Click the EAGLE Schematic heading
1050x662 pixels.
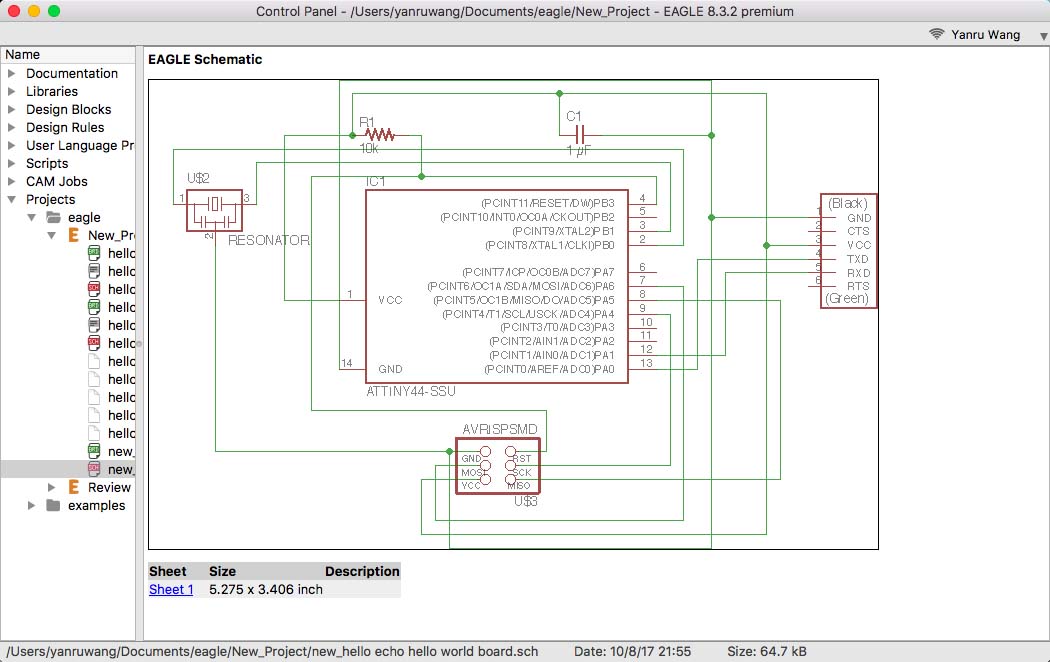pyautogui.click(x=205, y=60)
